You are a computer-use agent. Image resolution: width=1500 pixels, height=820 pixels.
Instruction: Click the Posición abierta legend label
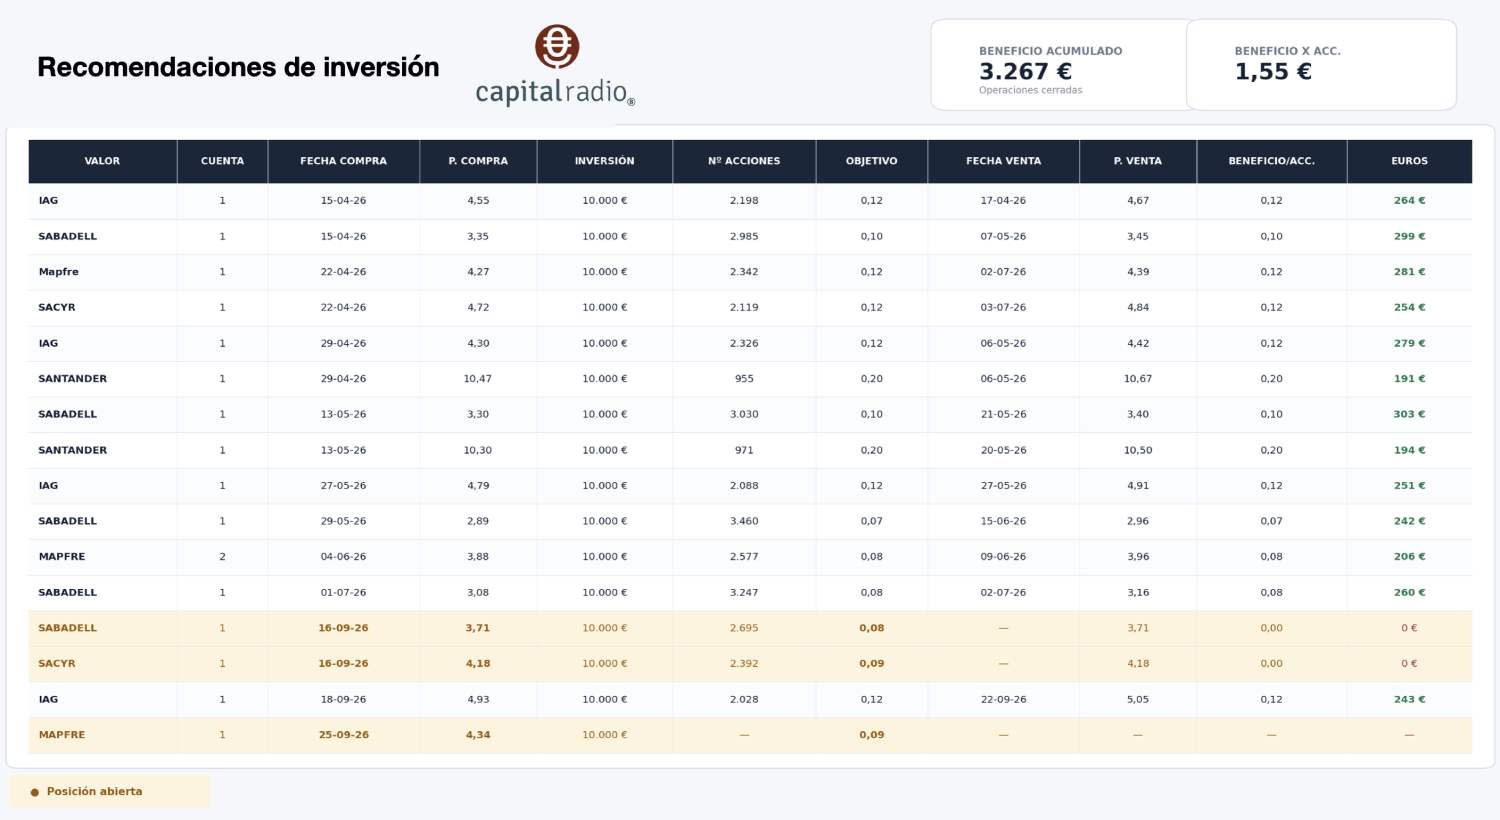94,792
